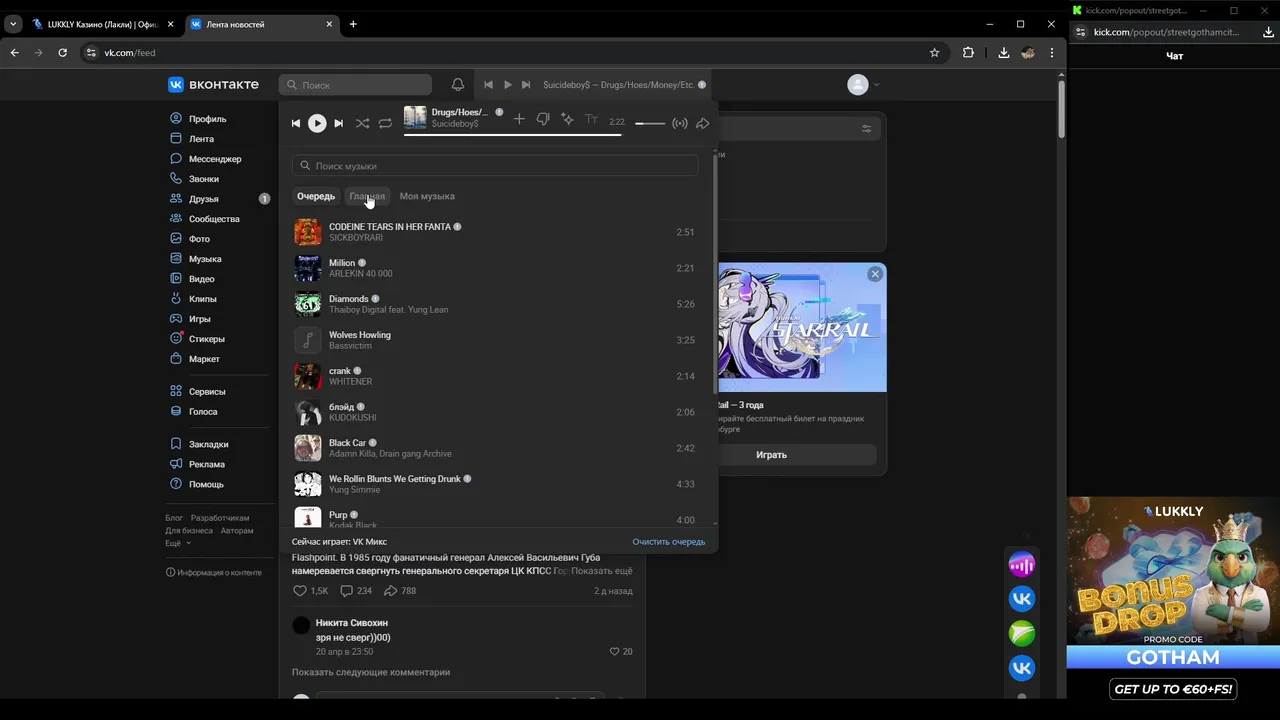1280x720 pixels.
Task: Open Фото in the sidebar
Action: (199, 239)
